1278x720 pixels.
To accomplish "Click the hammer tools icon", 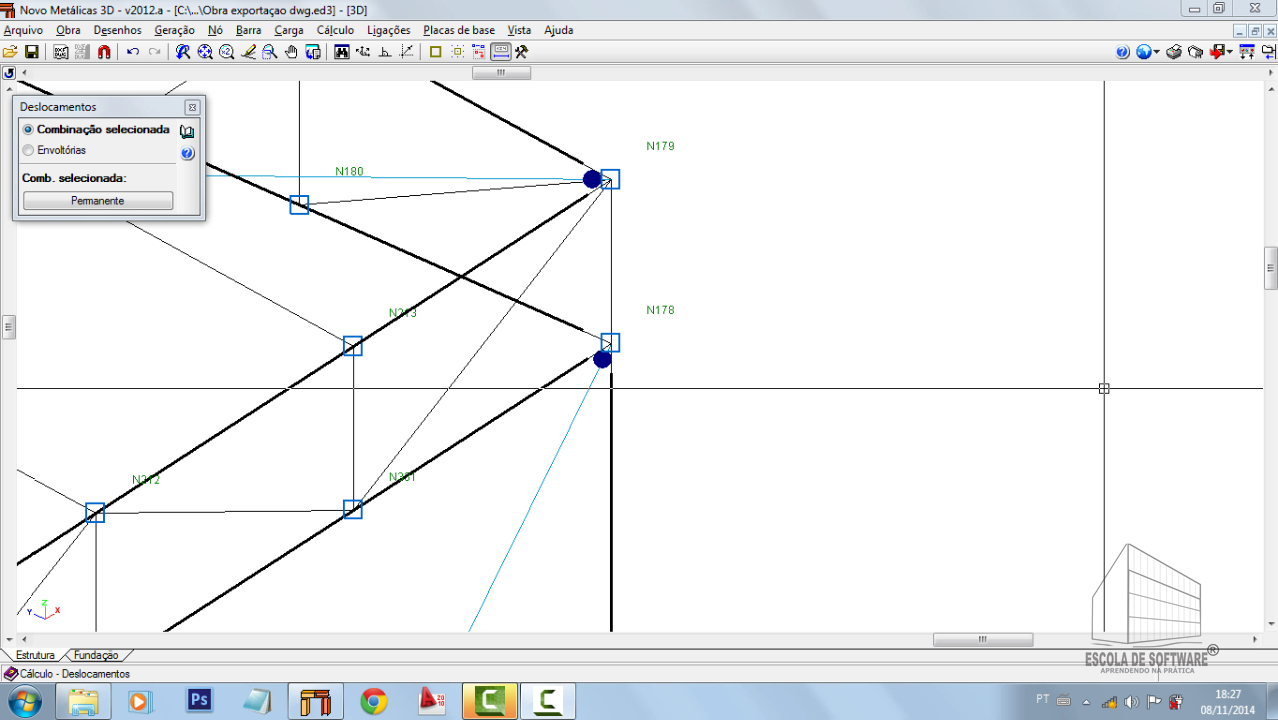I will [x=522, y=52].
